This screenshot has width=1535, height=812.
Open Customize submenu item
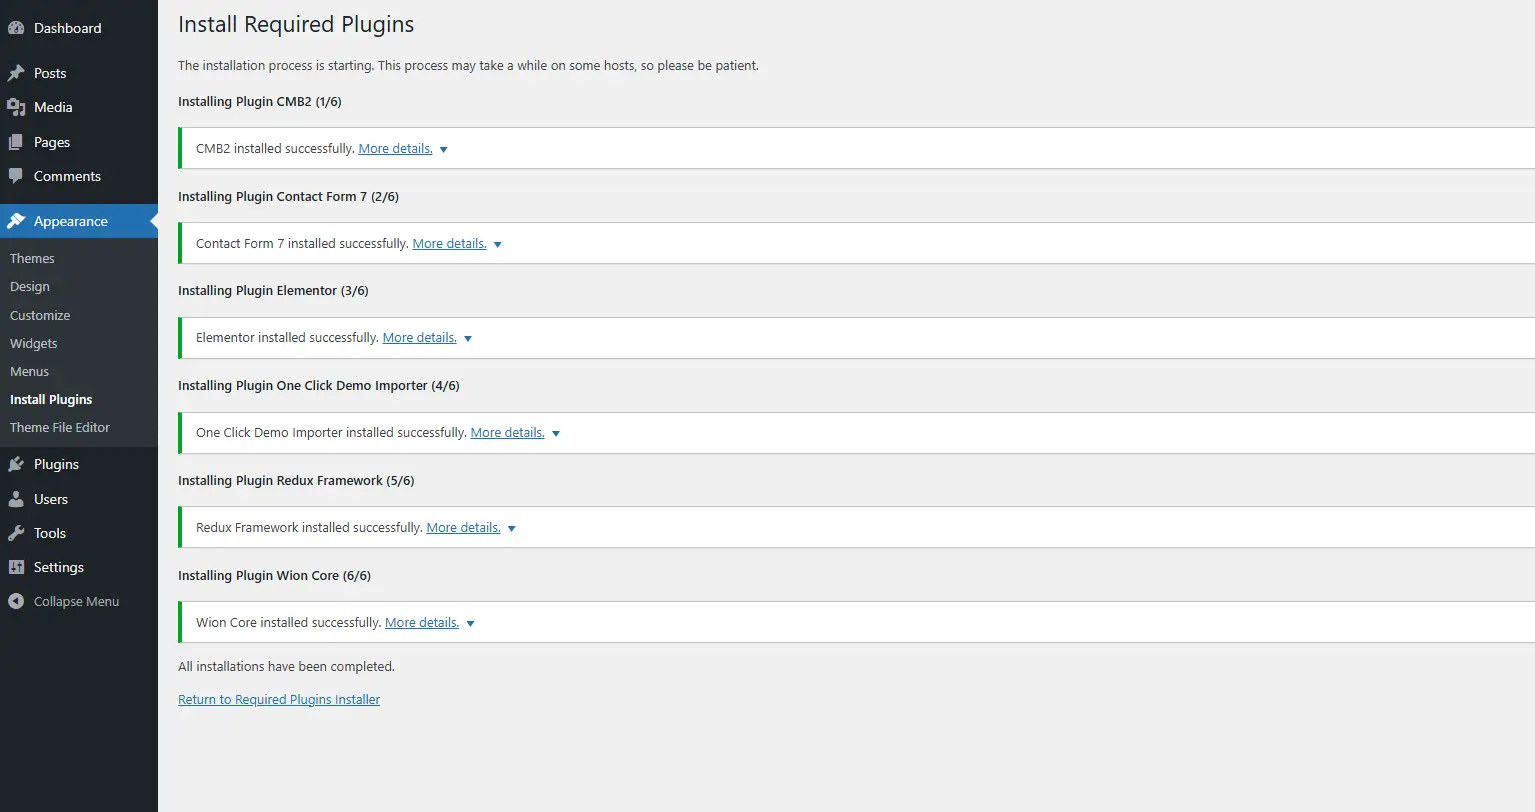(x=40, y=315)
